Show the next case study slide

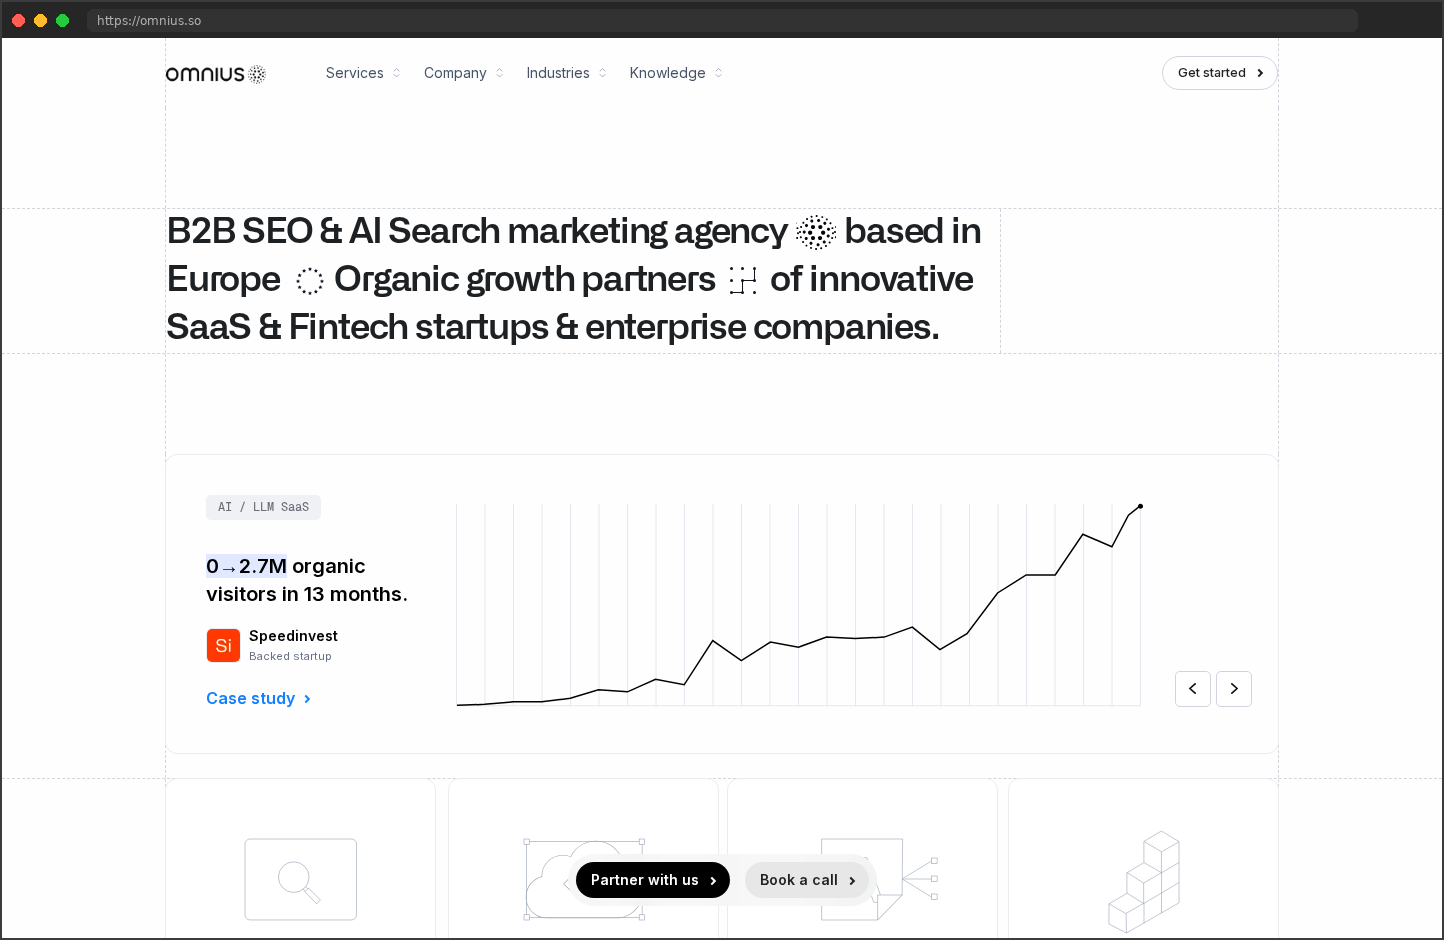point(1234,689)
